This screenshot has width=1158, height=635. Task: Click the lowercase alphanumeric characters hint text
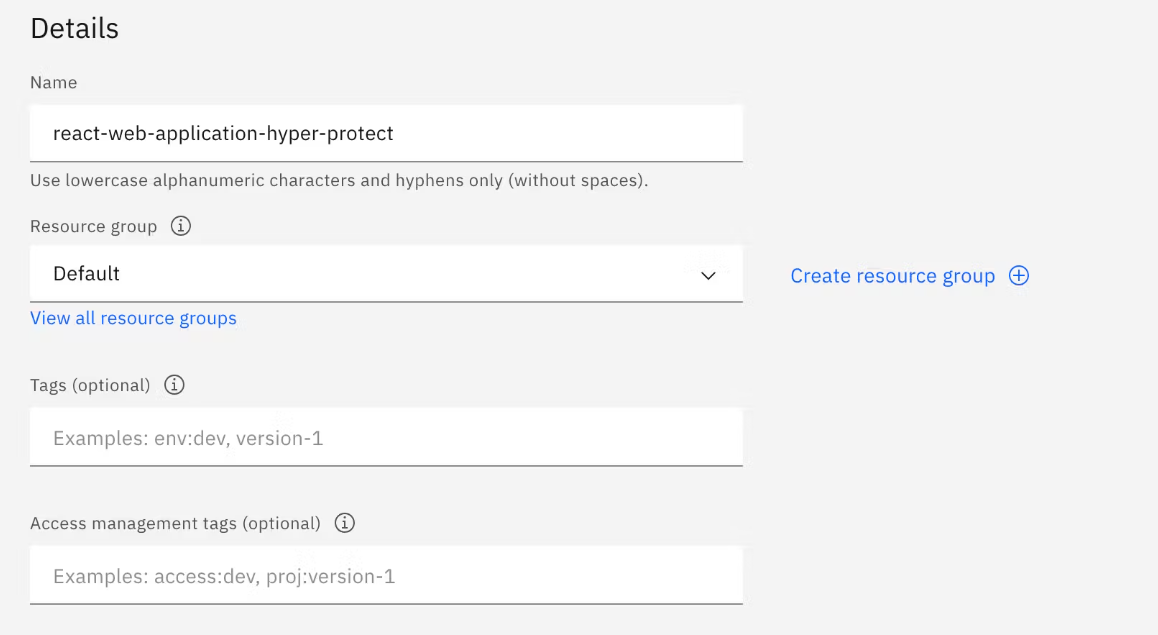pos(339,181)
